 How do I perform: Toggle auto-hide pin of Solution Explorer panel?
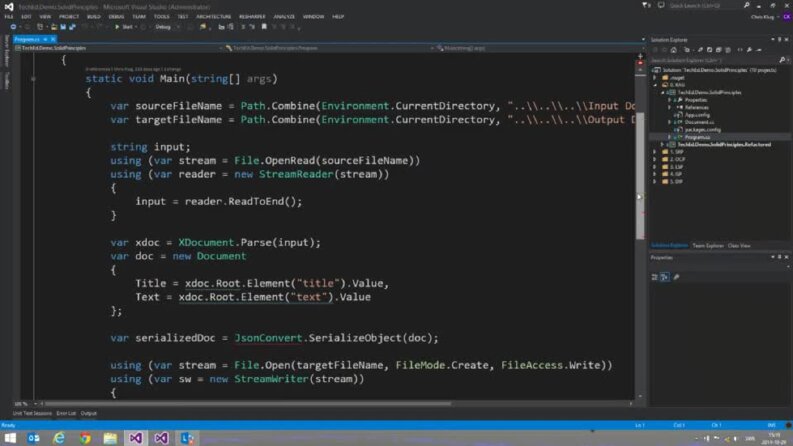779,39
